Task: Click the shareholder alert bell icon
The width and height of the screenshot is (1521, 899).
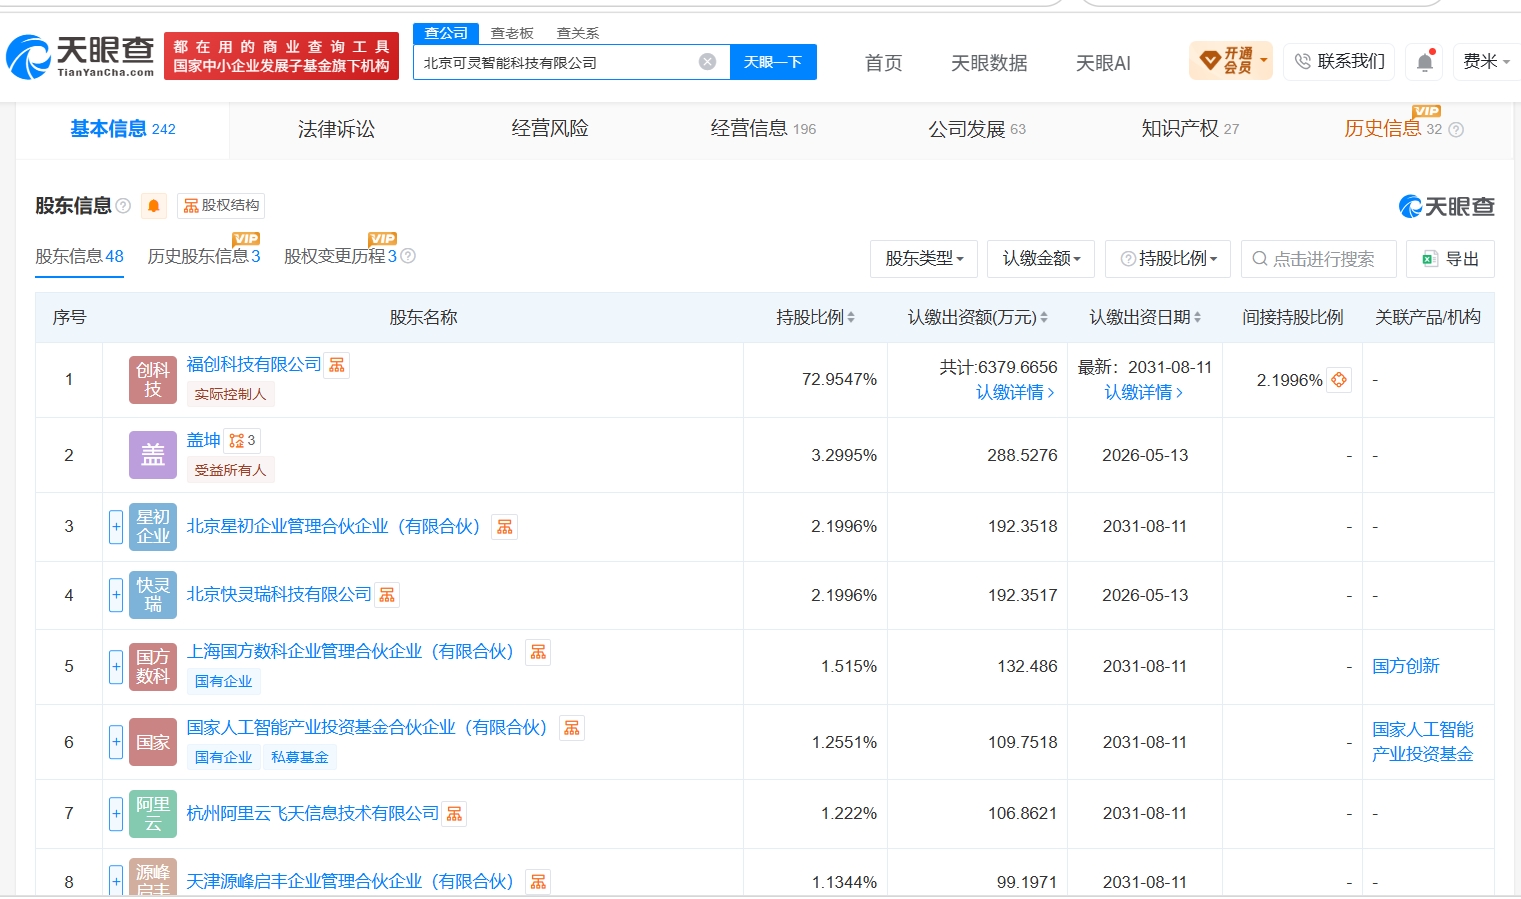Action: point(153,206)
